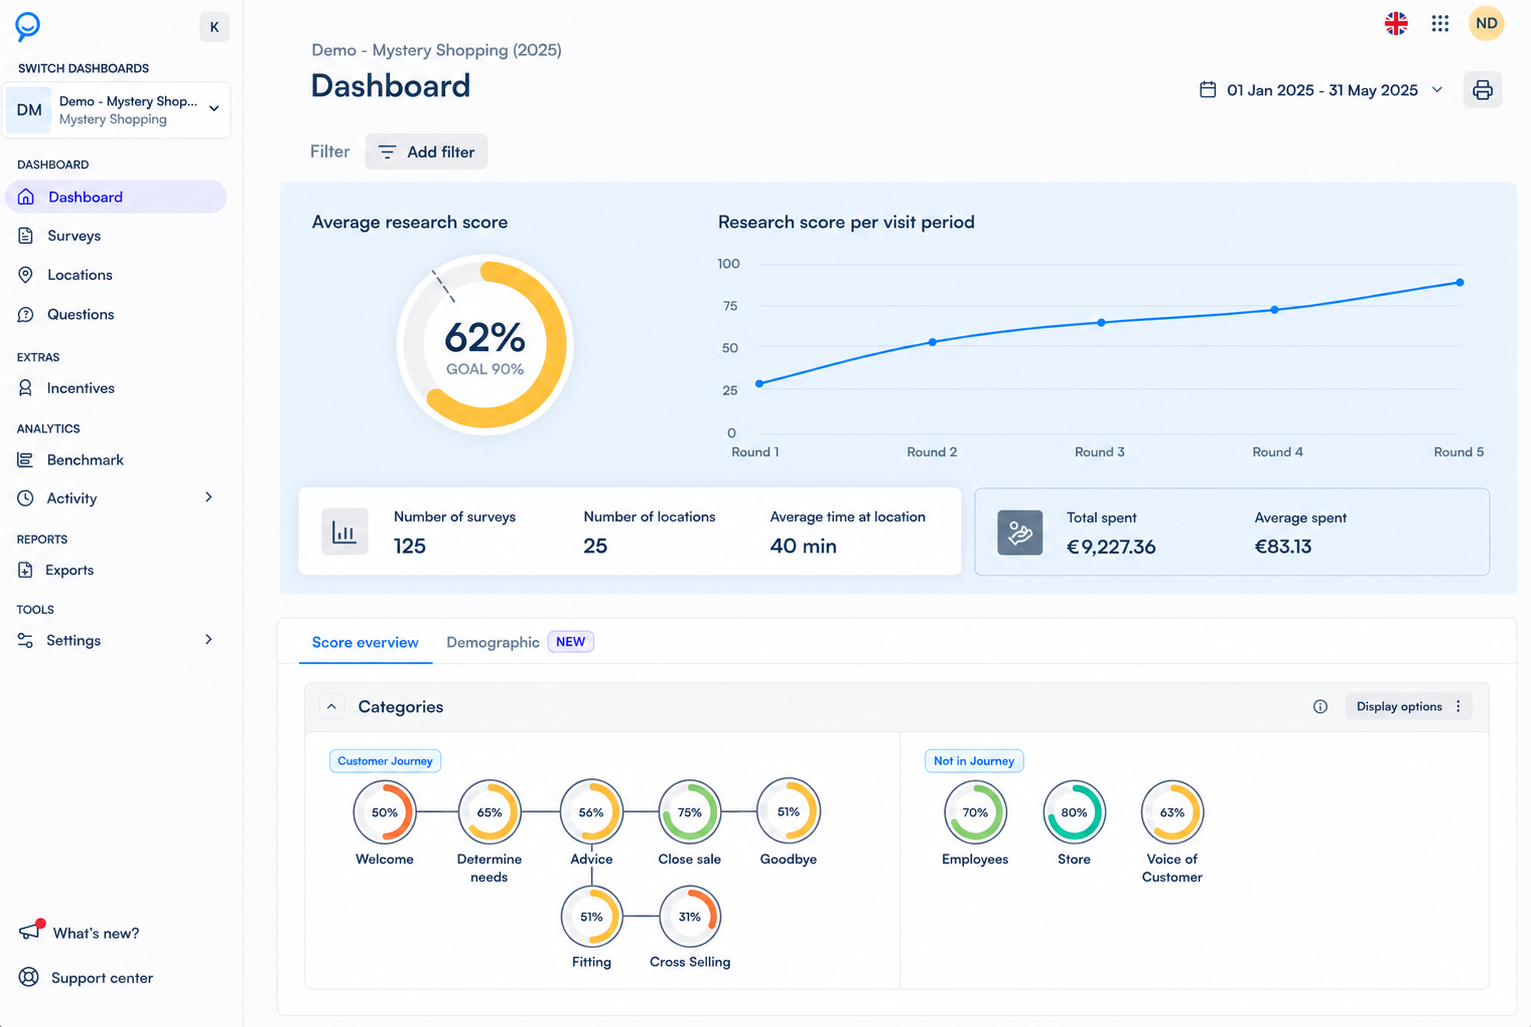Click the Support center lifebuoy icon

point(29,977)
